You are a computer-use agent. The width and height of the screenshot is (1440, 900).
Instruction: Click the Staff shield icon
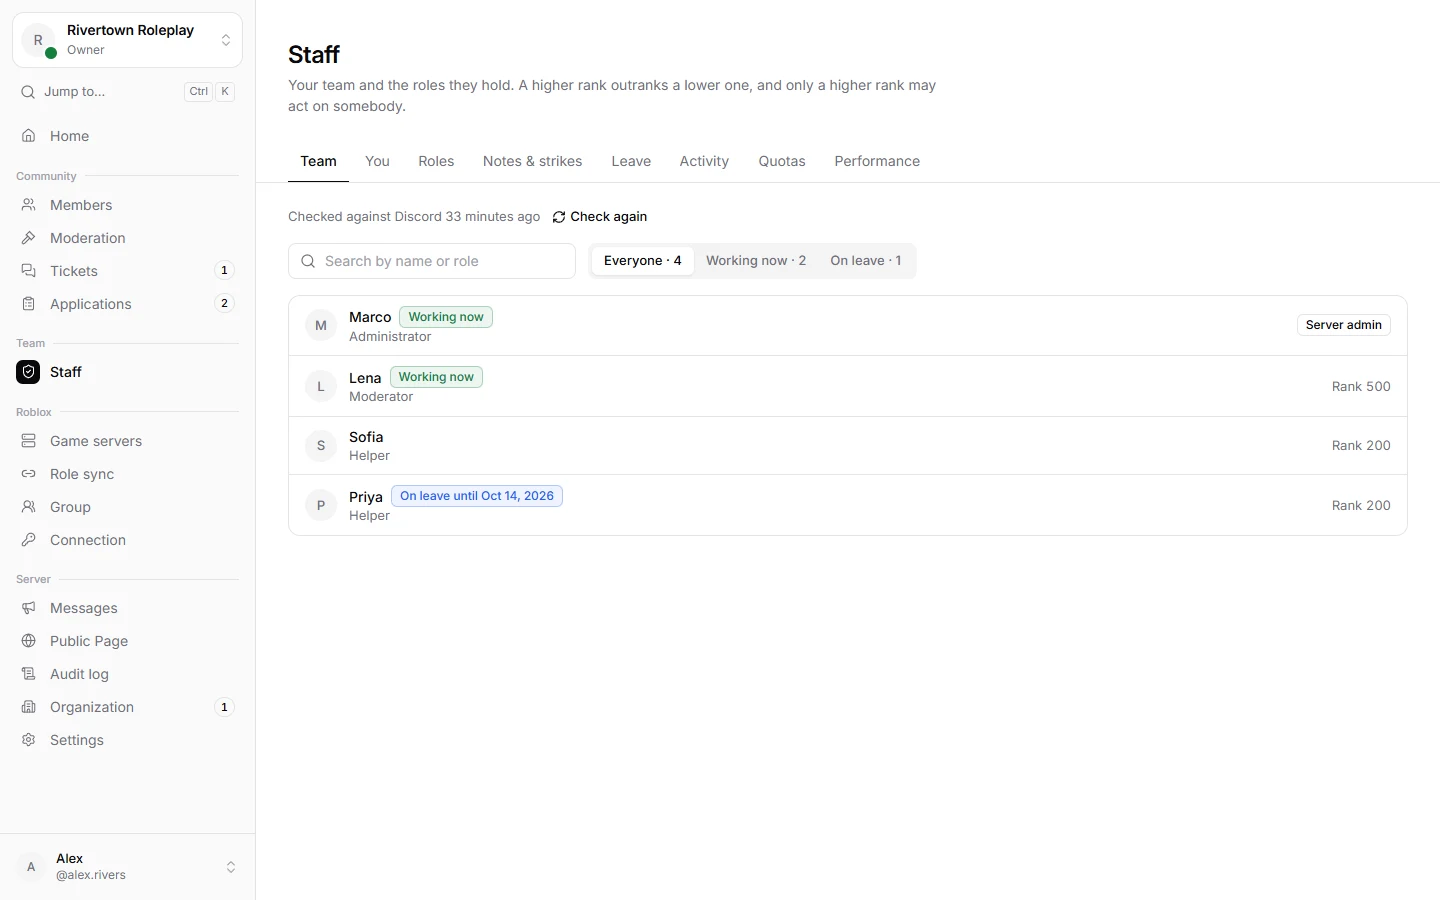click(28, 372)
